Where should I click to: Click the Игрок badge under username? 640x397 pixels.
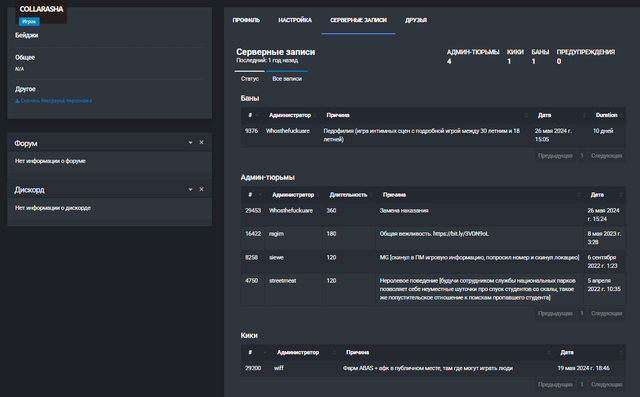coord(29,22)
